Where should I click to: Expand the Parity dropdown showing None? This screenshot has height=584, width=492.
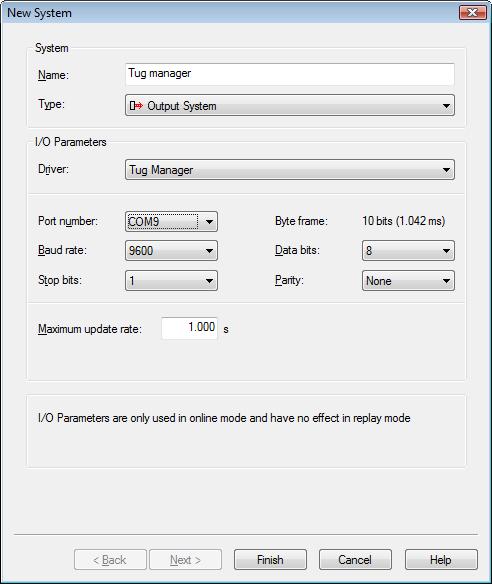[x=408, y=280]
